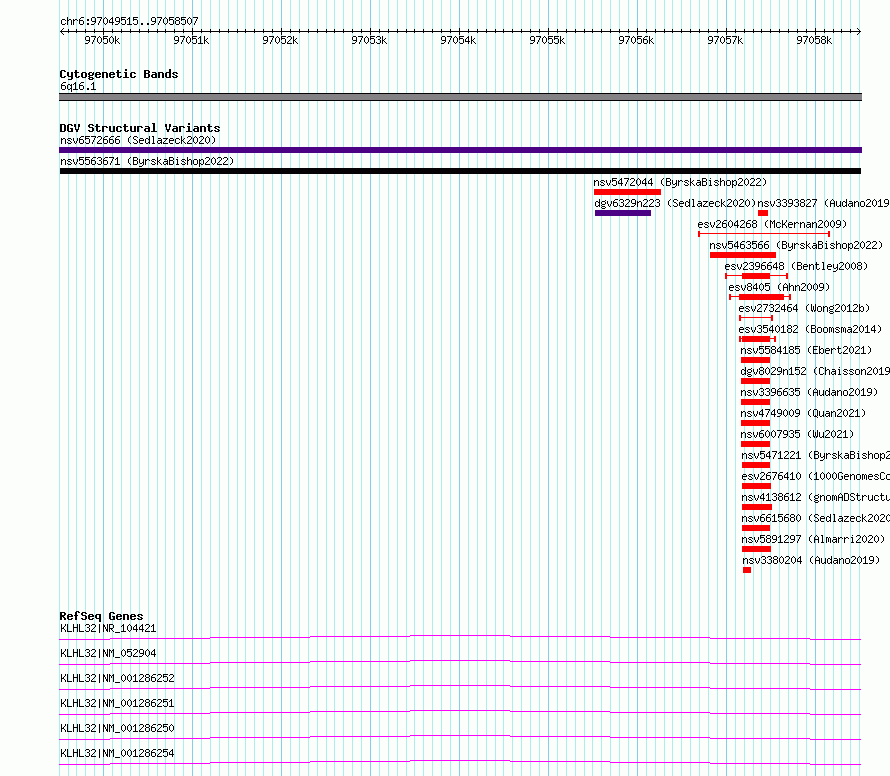This screenshot has height=776, width=890.
Task: Click the red bar under nsv6007935
Action: [755, 444]
